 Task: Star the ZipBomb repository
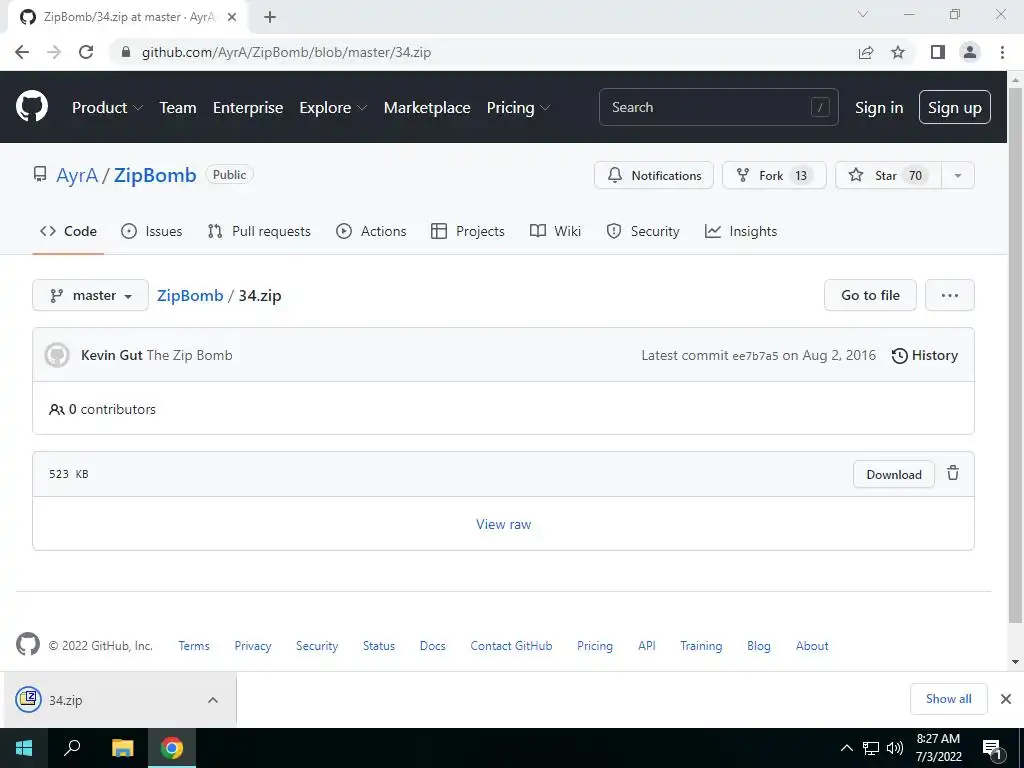pos(888,175)
